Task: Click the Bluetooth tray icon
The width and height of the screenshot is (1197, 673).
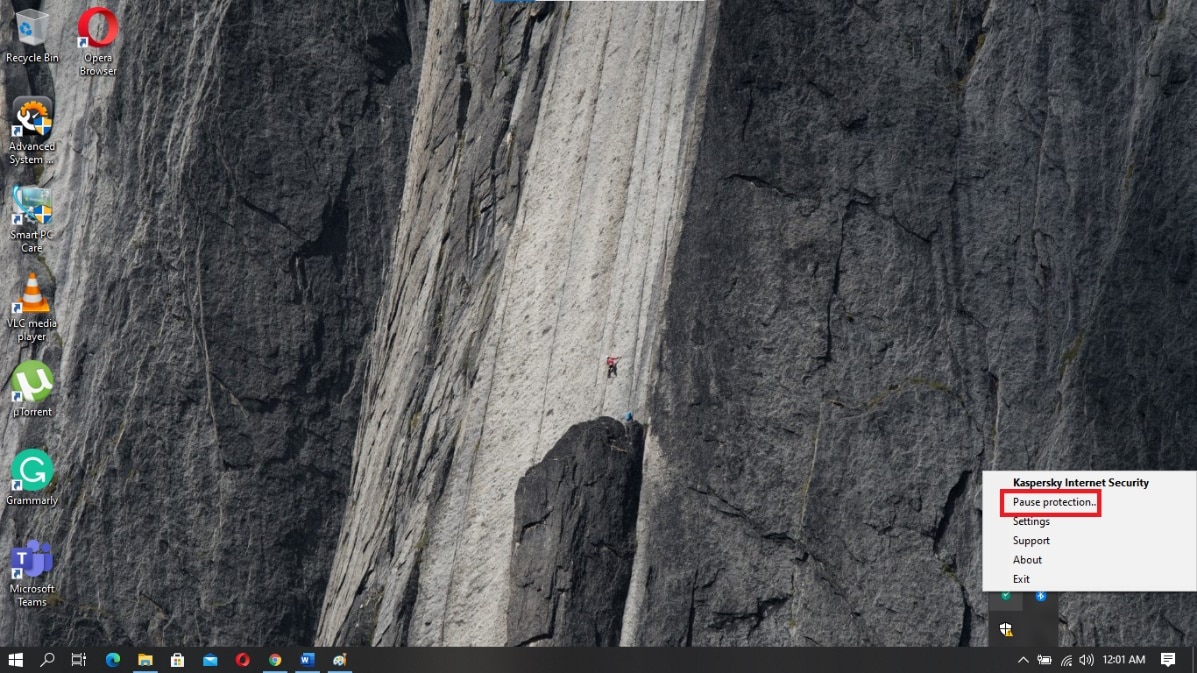Action: click(x=1041, y=596)
